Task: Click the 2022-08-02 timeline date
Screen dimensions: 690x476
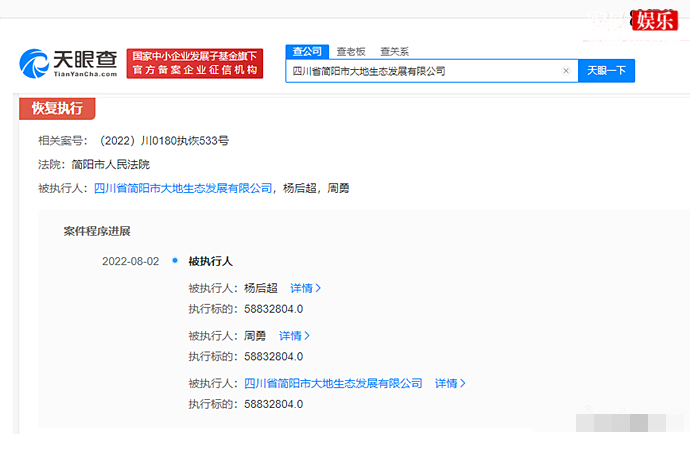Action: click(x=131, y=261)
